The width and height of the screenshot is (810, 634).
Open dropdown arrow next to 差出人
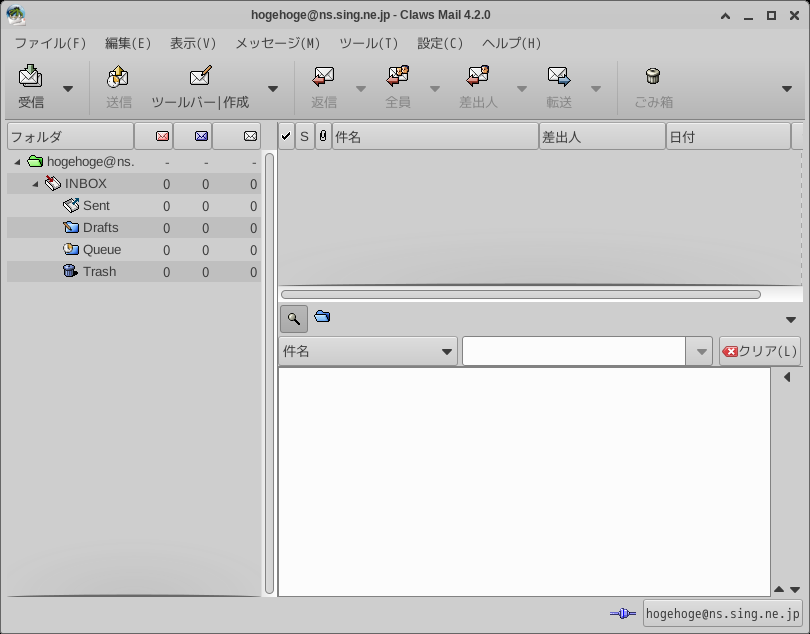point(522,89)
